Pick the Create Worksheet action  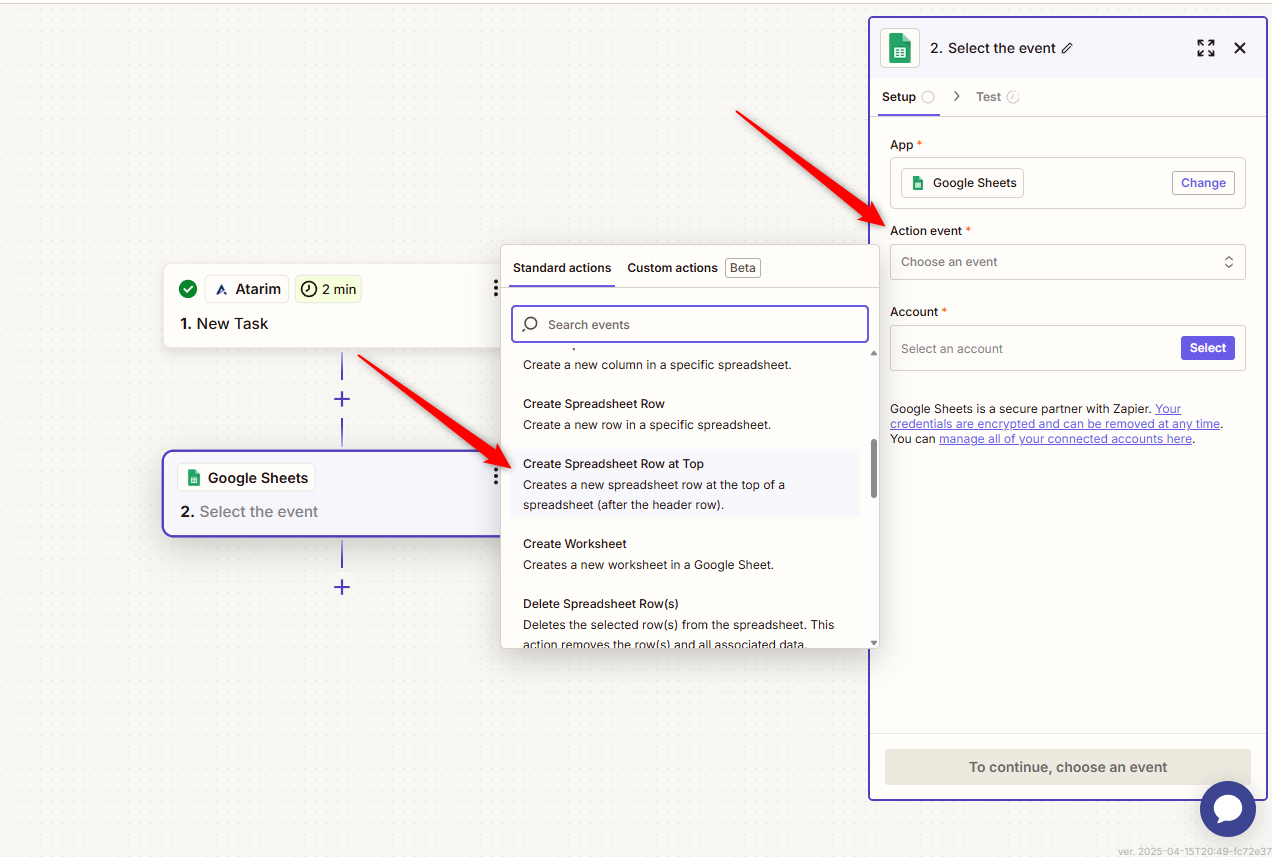click(x=575, y=544)
